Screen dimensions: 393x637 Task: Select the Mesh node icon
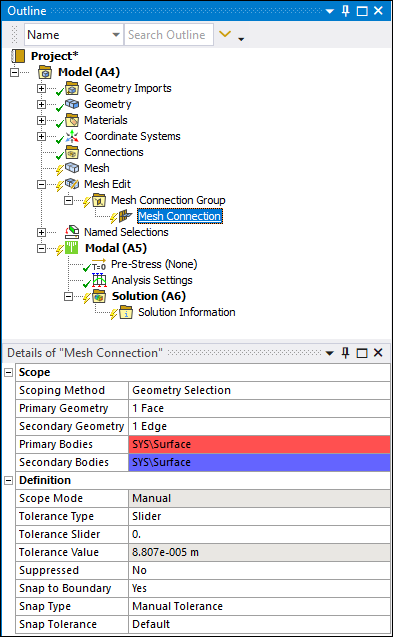tap(72, 168)
